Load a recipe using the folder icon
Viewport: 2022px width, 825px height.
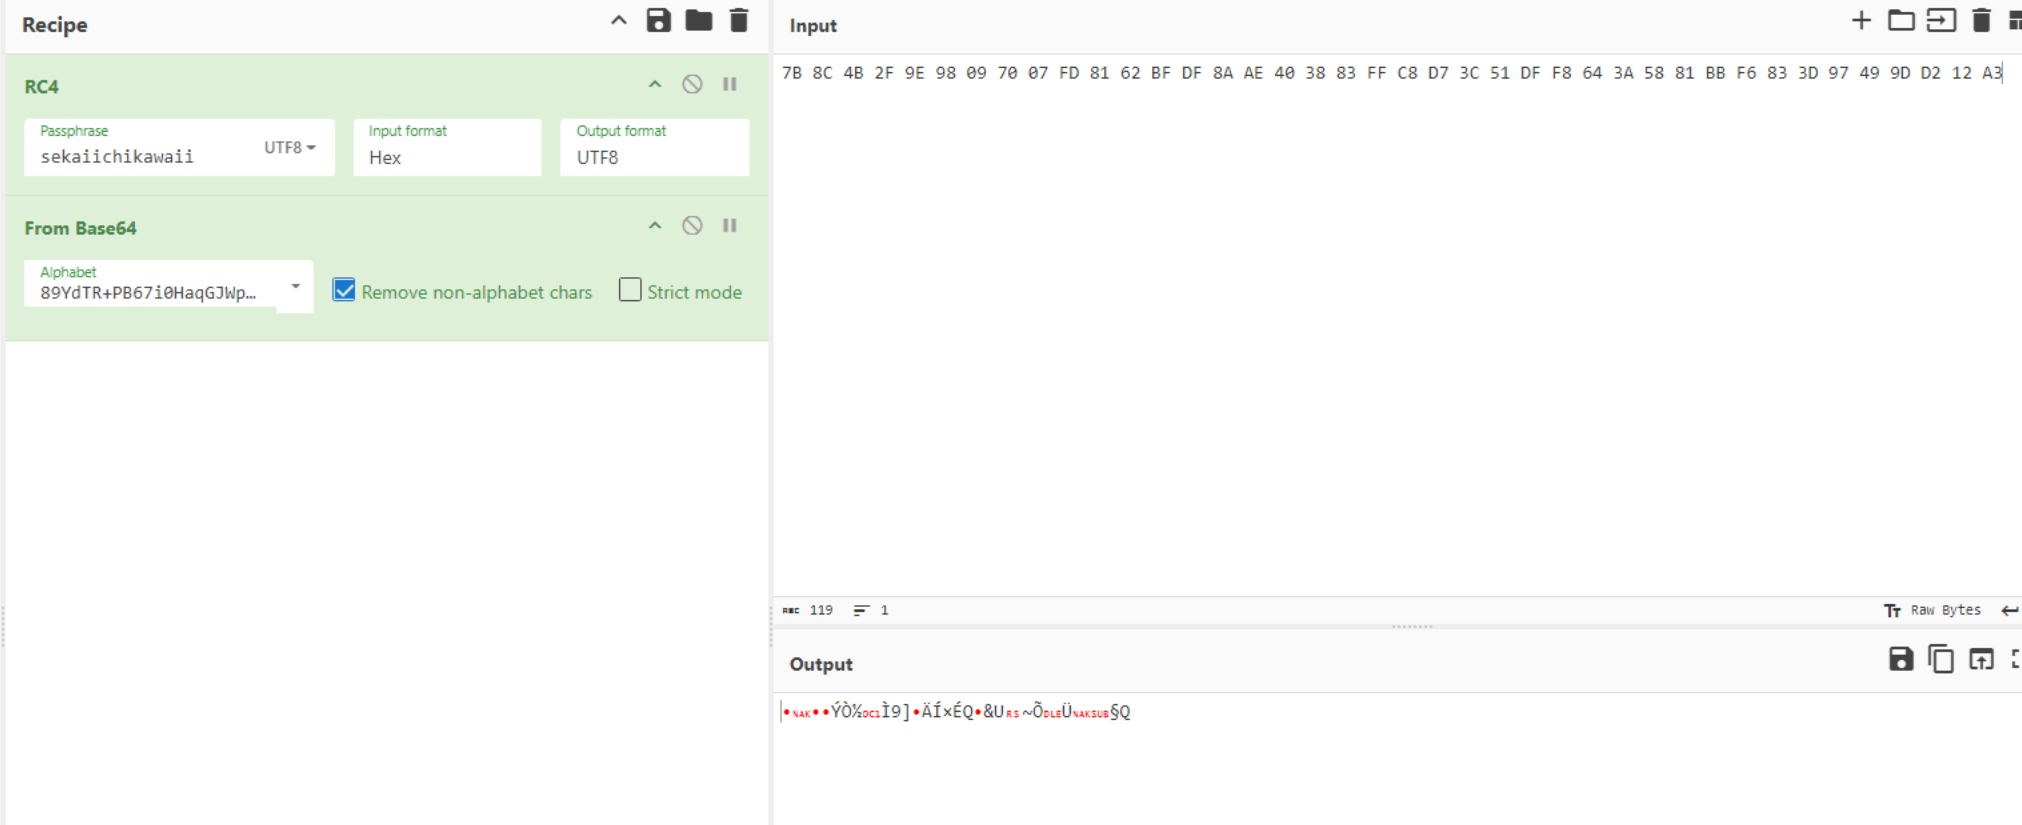tap(698, 21)
